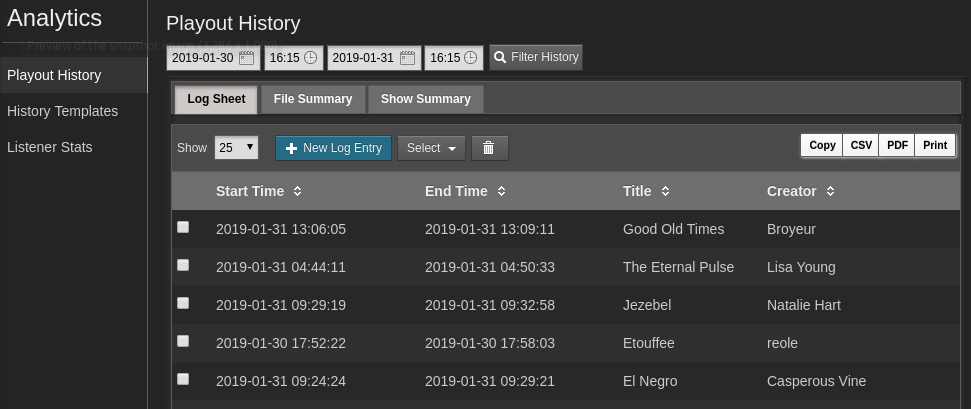Sort by Title column arrows
The image size is (971, 409).
665,191
